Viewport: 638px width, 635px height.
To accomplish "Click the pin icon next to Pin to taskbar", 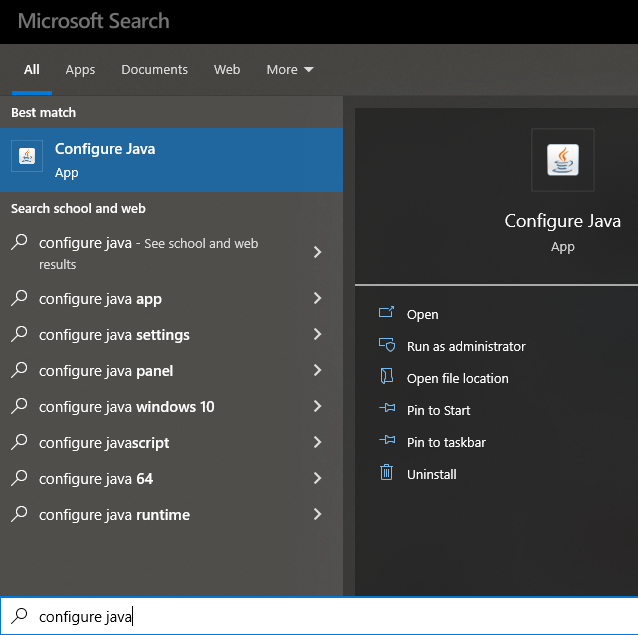I will (387, 440).
